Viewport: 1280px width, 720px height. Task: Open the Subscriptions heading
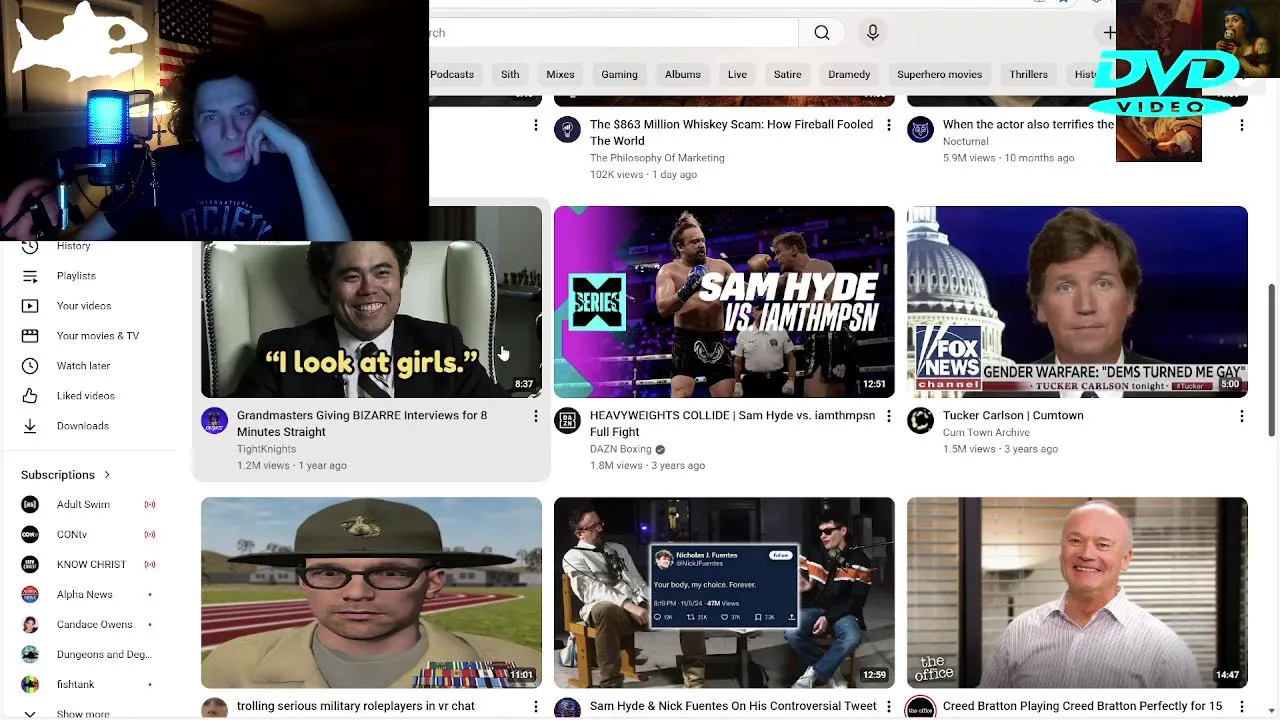[x=58, y=475]
